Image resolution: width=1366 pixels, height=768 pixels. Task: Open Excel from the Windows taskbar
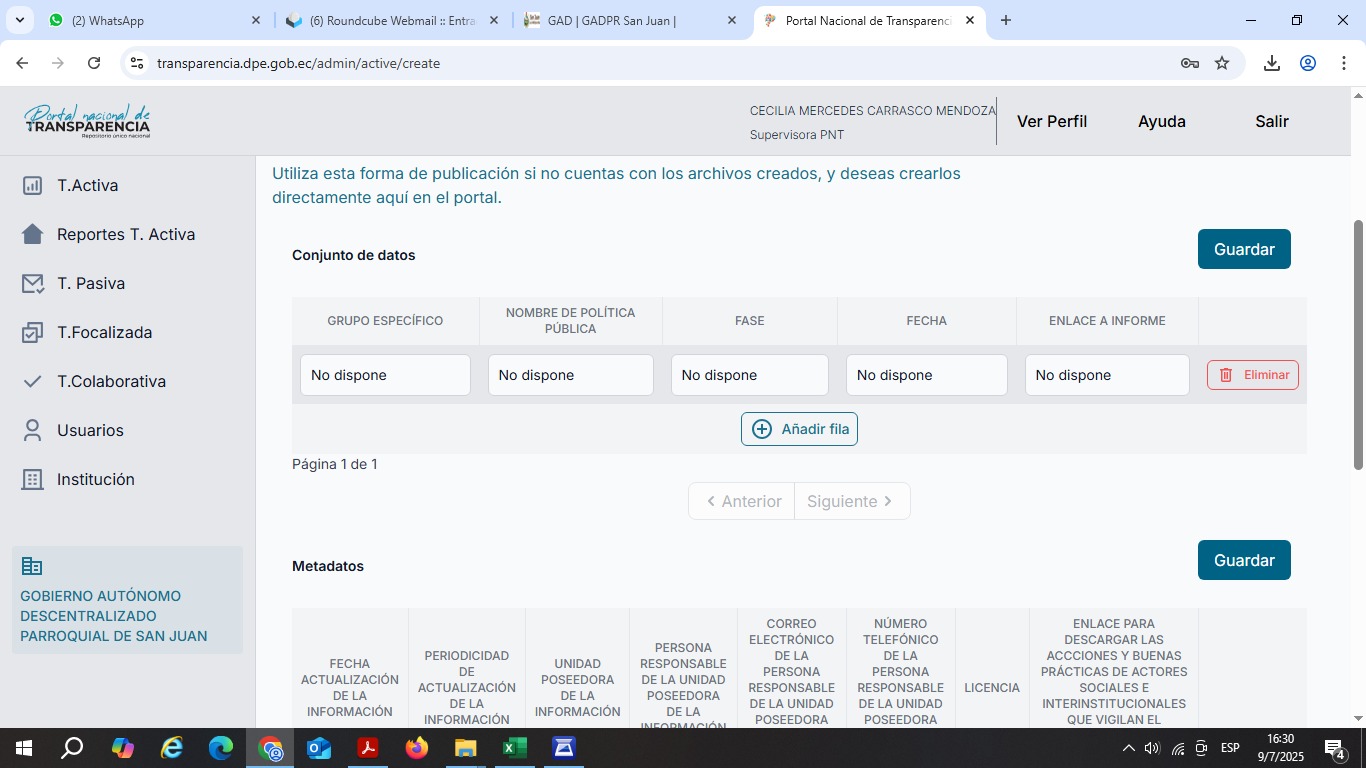pos(514,748)
